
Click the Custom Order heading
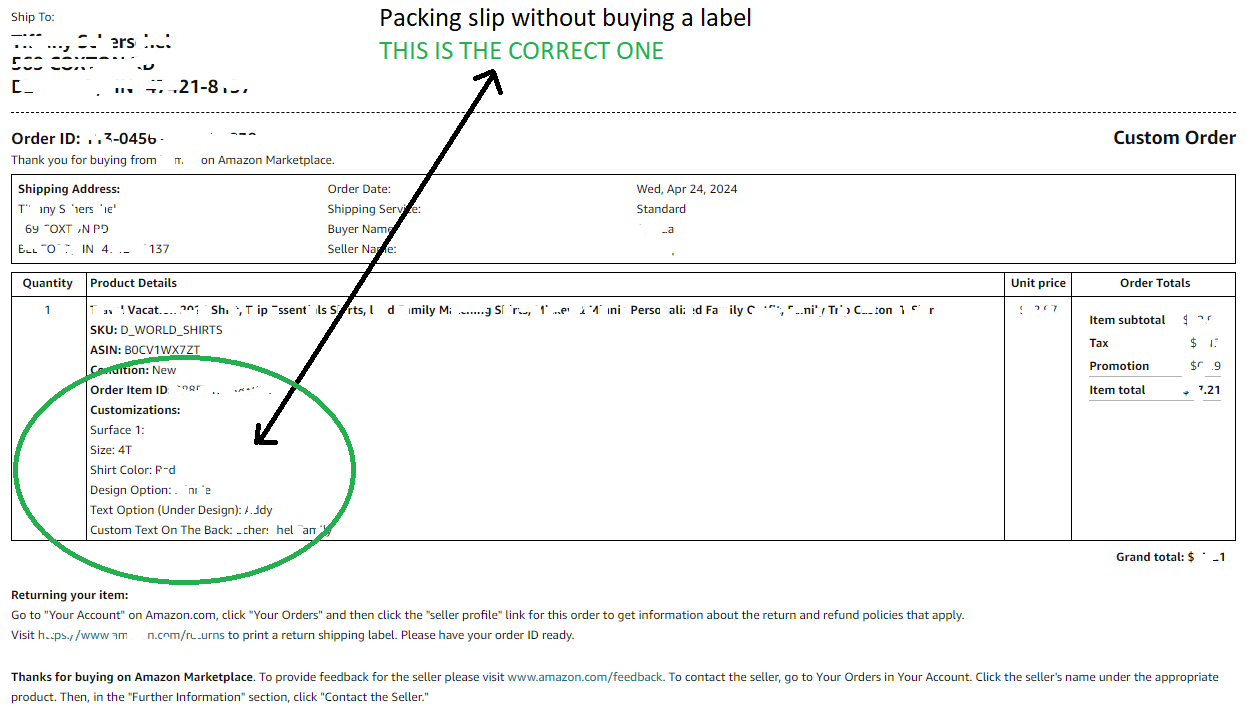click(x=1174, y=138)
